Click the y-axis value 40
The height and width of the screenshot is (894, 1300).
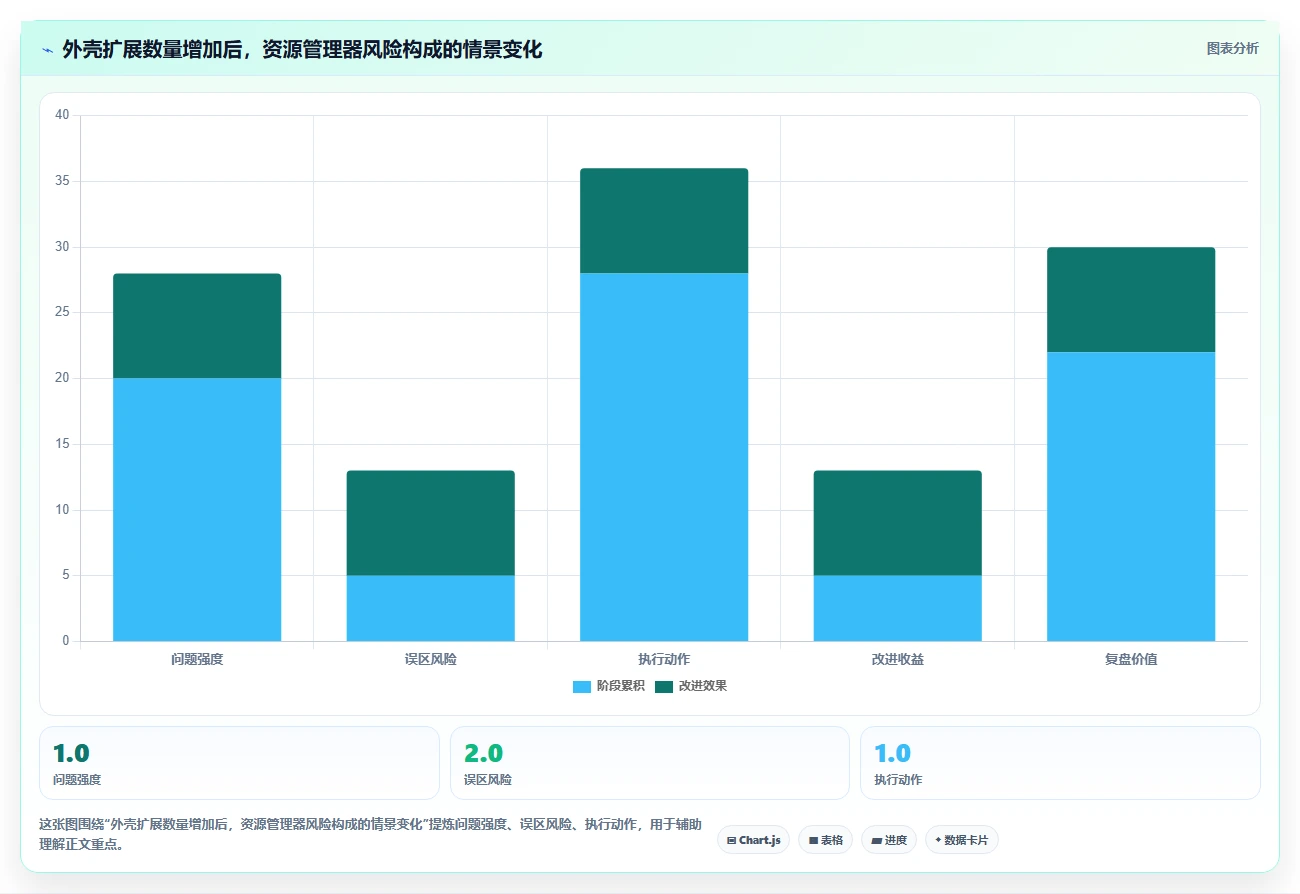pyautogui.click(x=62, y=115)
